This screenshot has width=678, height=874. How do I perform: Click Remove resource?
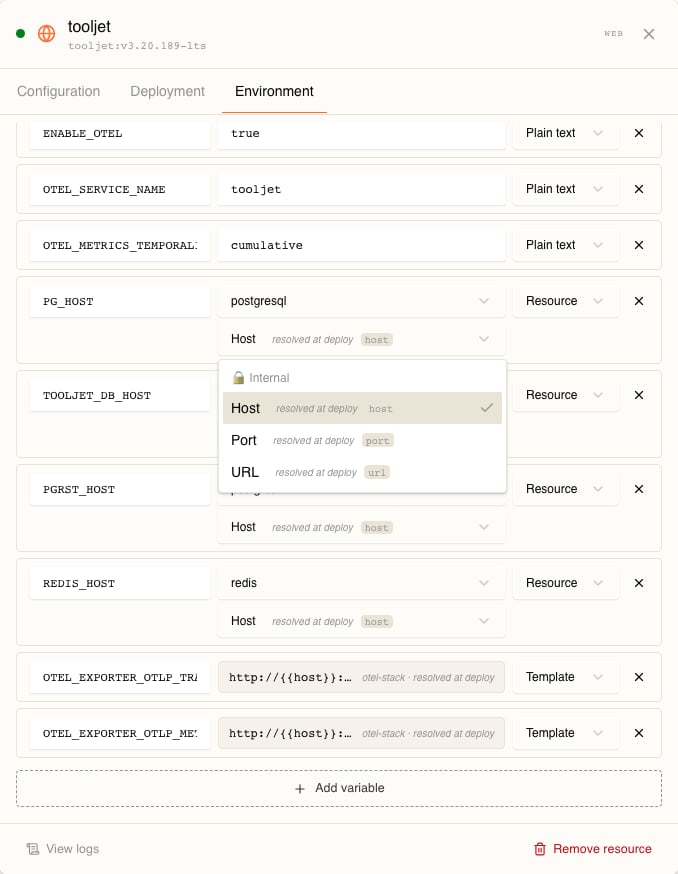pyautogui.click(x=593, y=849)
